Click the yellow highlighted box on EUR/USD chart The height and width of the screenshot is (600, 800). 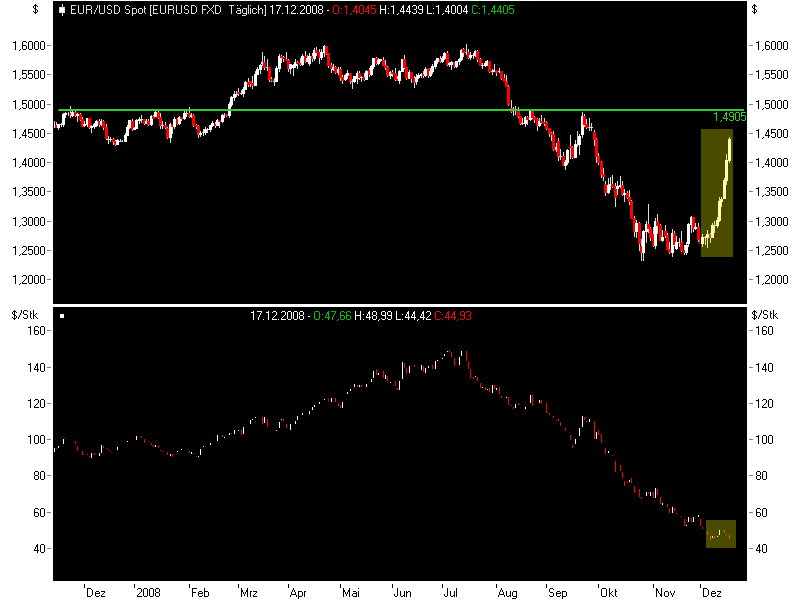point(717,193)
